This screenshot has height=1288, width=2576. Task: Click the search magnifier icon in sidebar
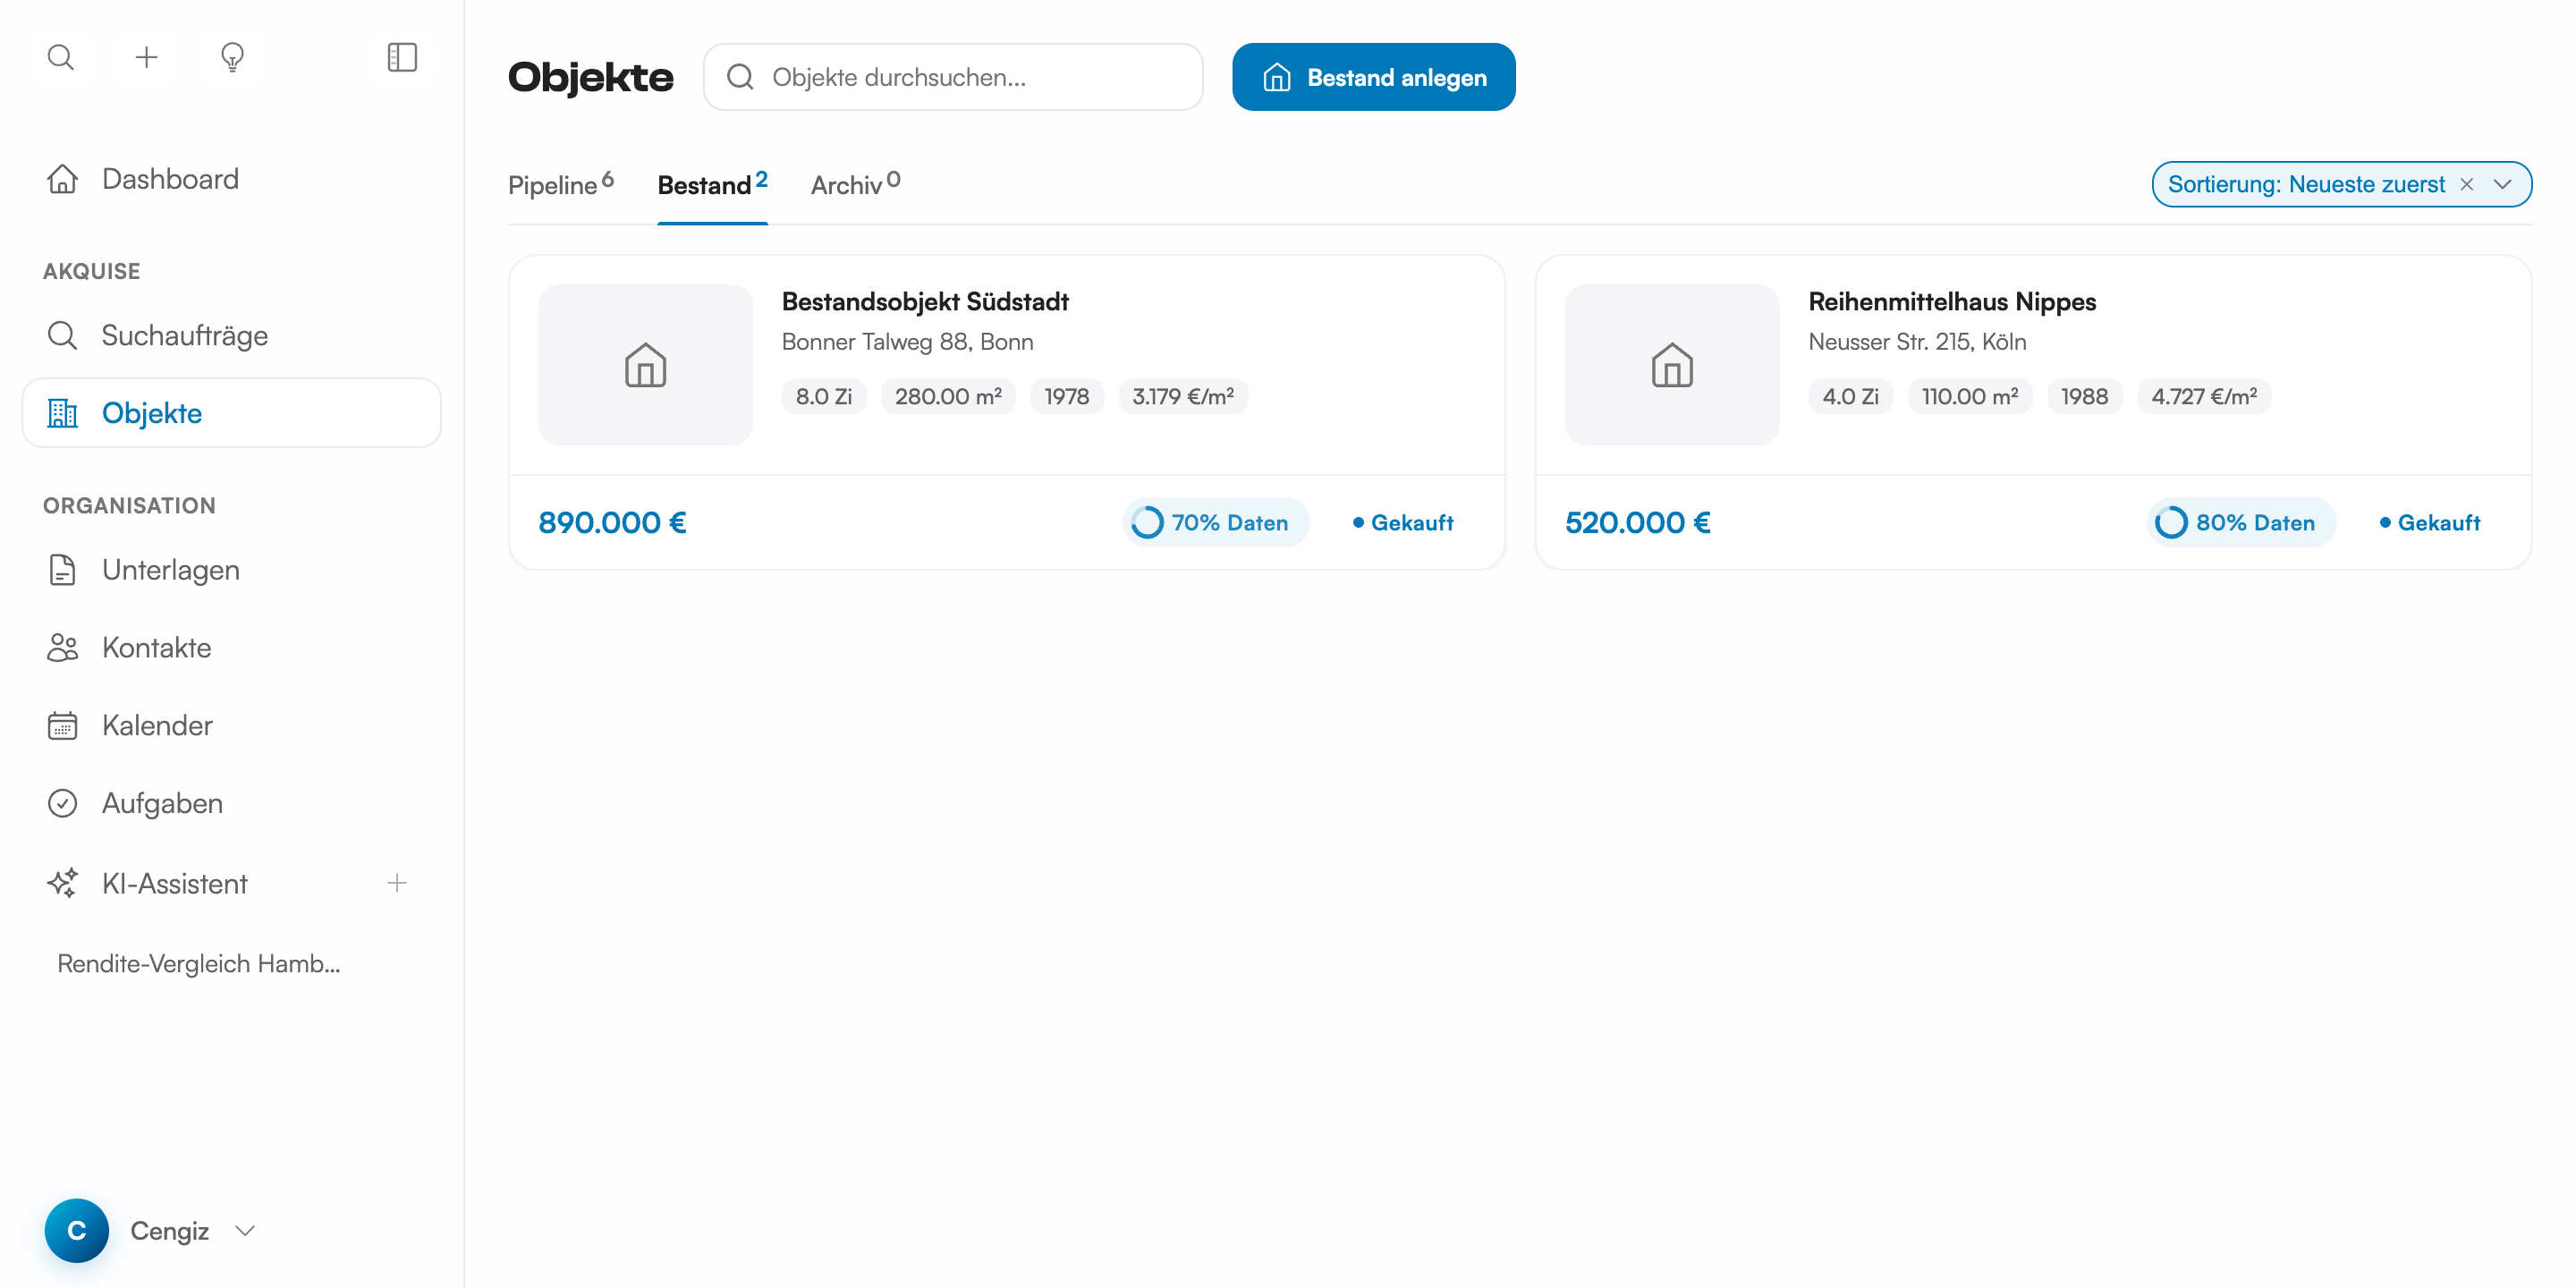click(x=61, y=57)
